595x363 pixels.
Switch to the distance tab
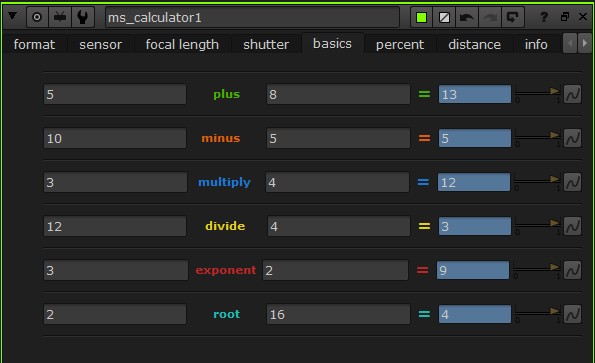[474, 44]
